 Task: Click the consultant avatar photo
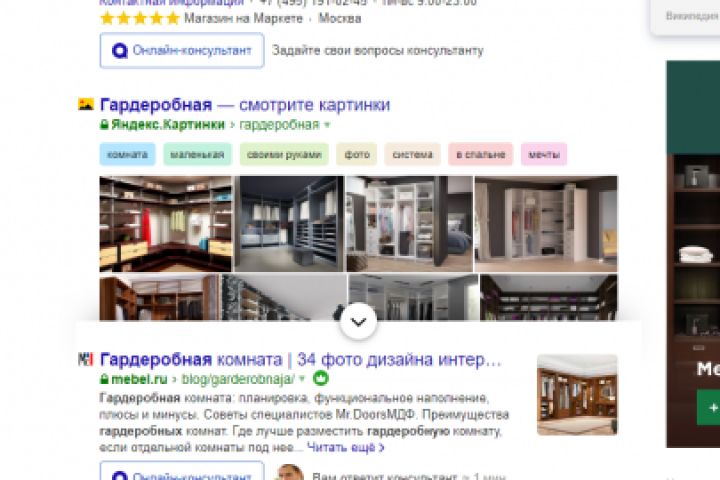coord(290,473)
